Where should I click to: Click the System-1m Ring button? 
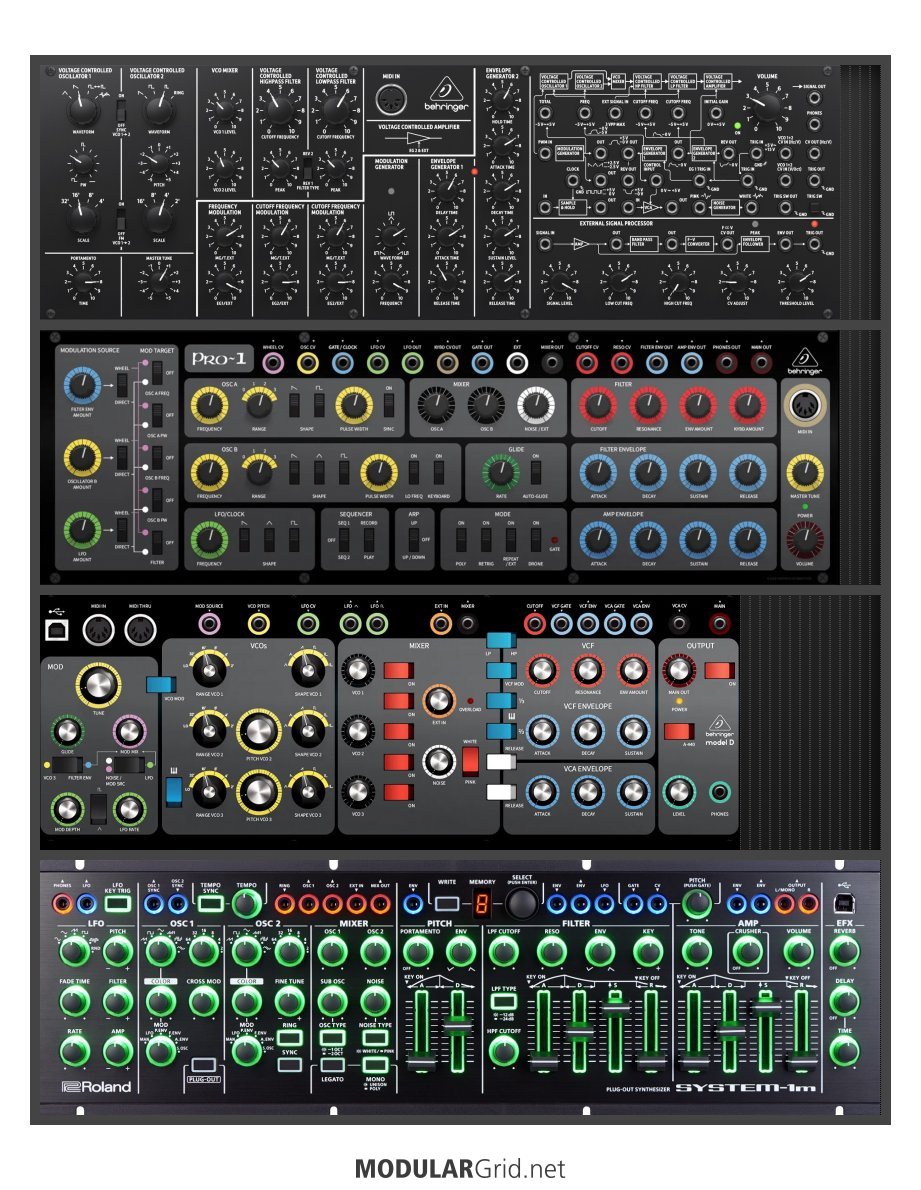coord(289,1037)
